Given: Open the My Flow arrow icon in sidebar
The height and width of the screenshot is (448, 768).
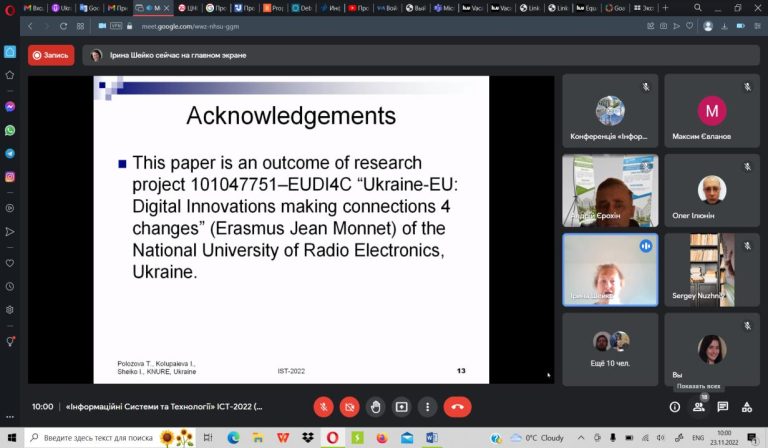Looking at the screenshot, I should [x=10, y=232].
